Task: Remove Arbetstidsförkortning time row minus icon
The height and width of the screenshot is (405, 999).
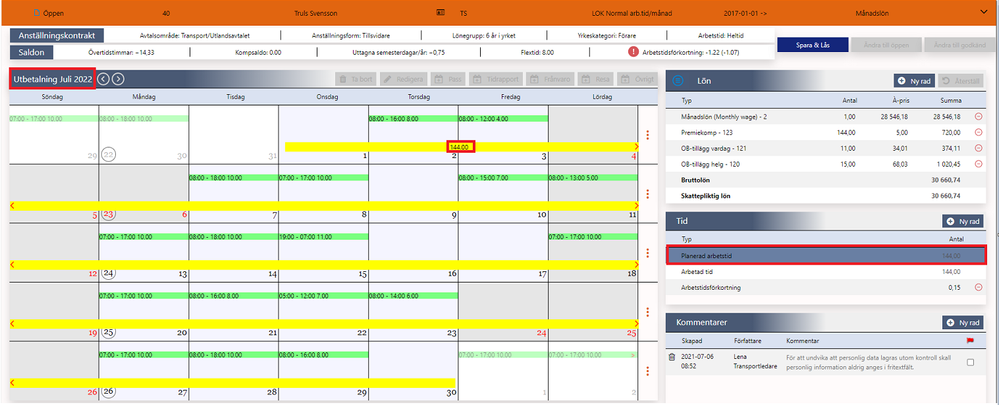Action: tap(978, 288)
